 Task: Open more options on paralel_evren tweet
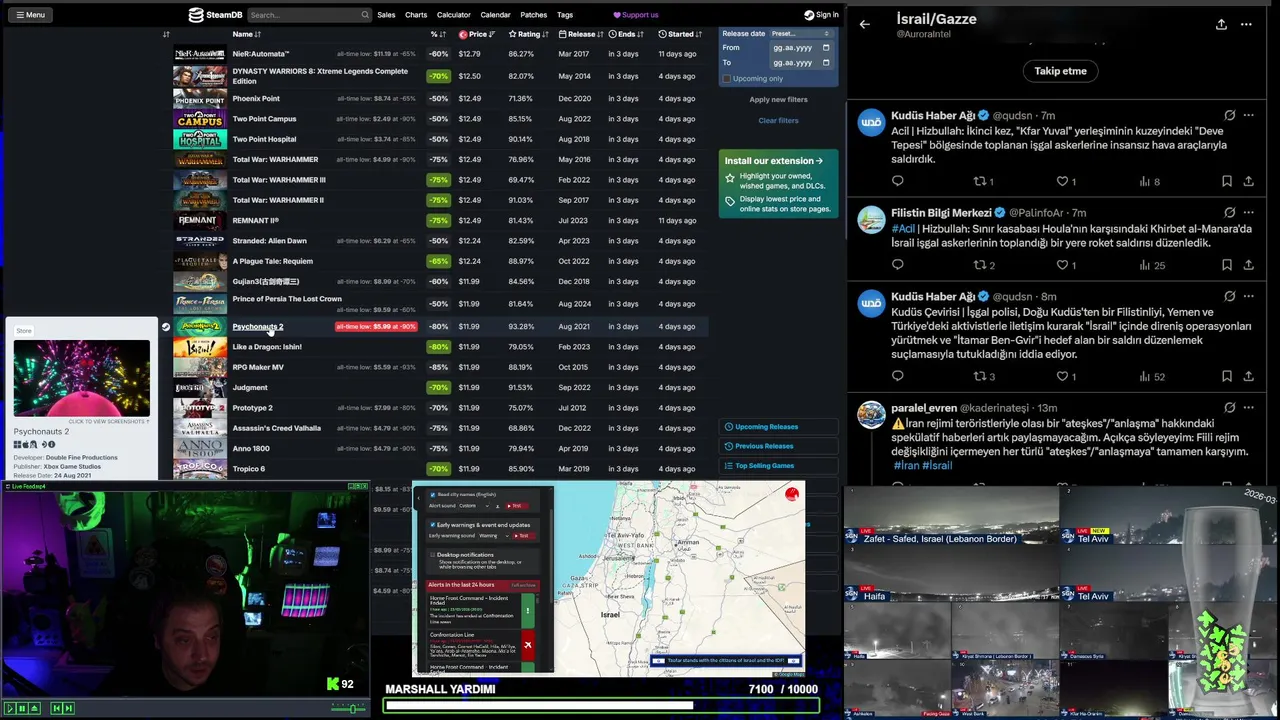(x=1248, y=407)
